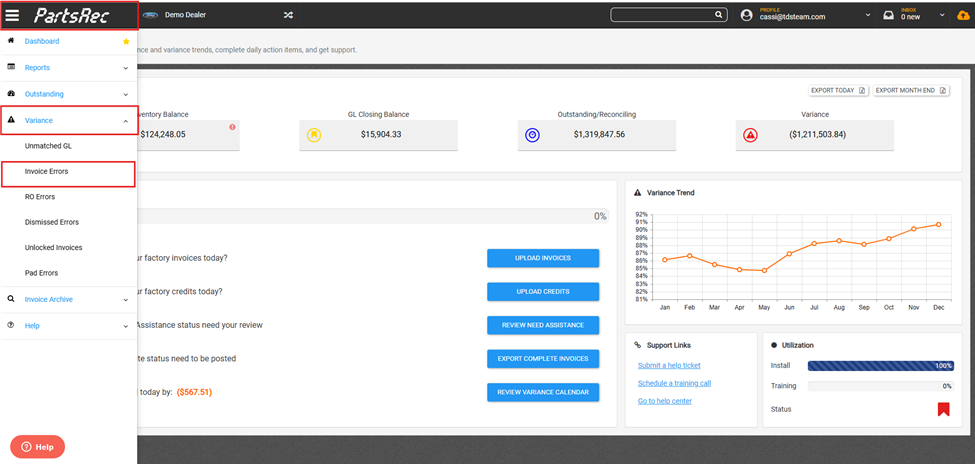This screenshot has height=464, width=975.
Task: Click the Export Today button
Action: tap(839, 90)
